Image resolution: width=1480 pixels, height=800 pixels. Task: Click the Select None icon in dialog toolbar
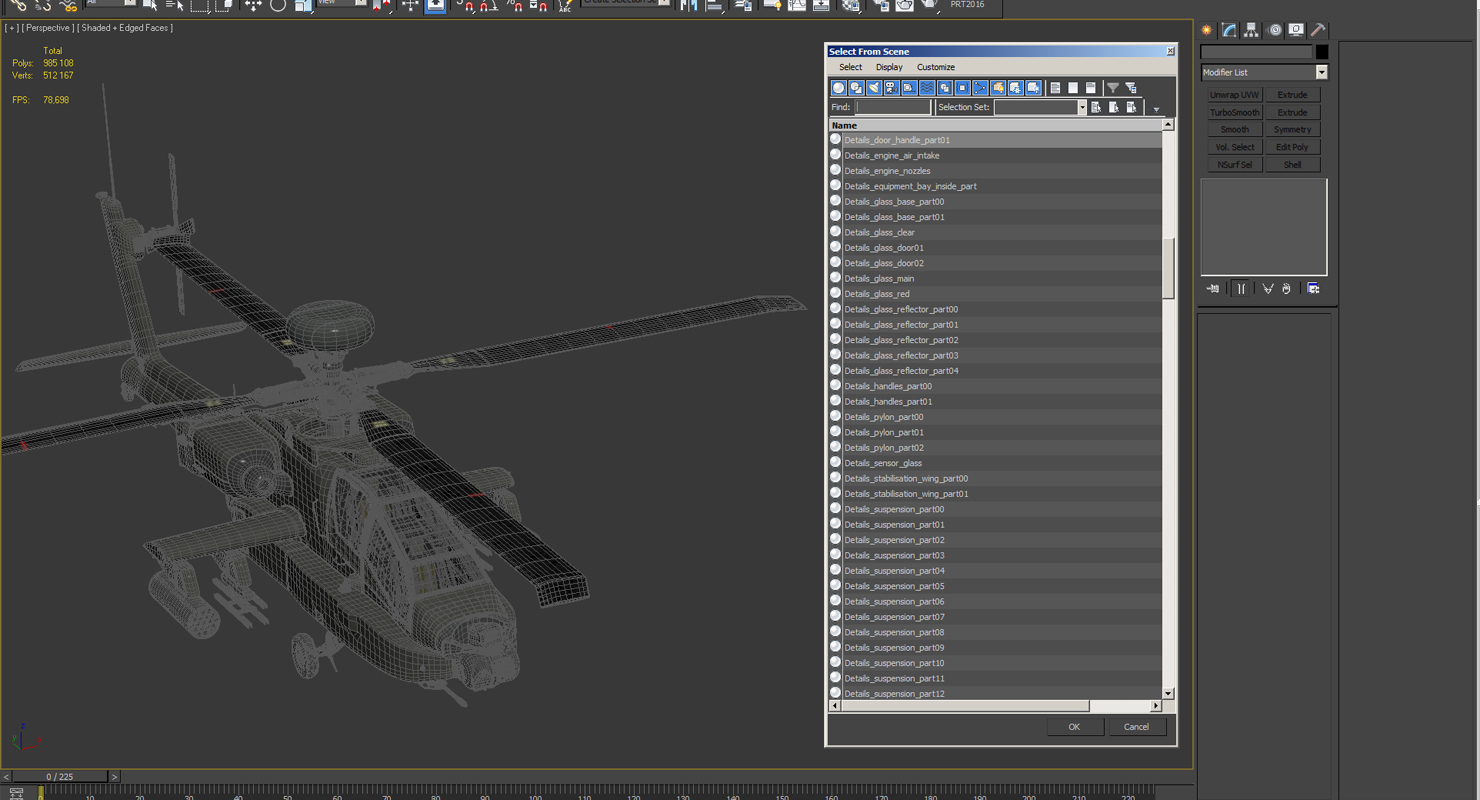[1073, 88]
